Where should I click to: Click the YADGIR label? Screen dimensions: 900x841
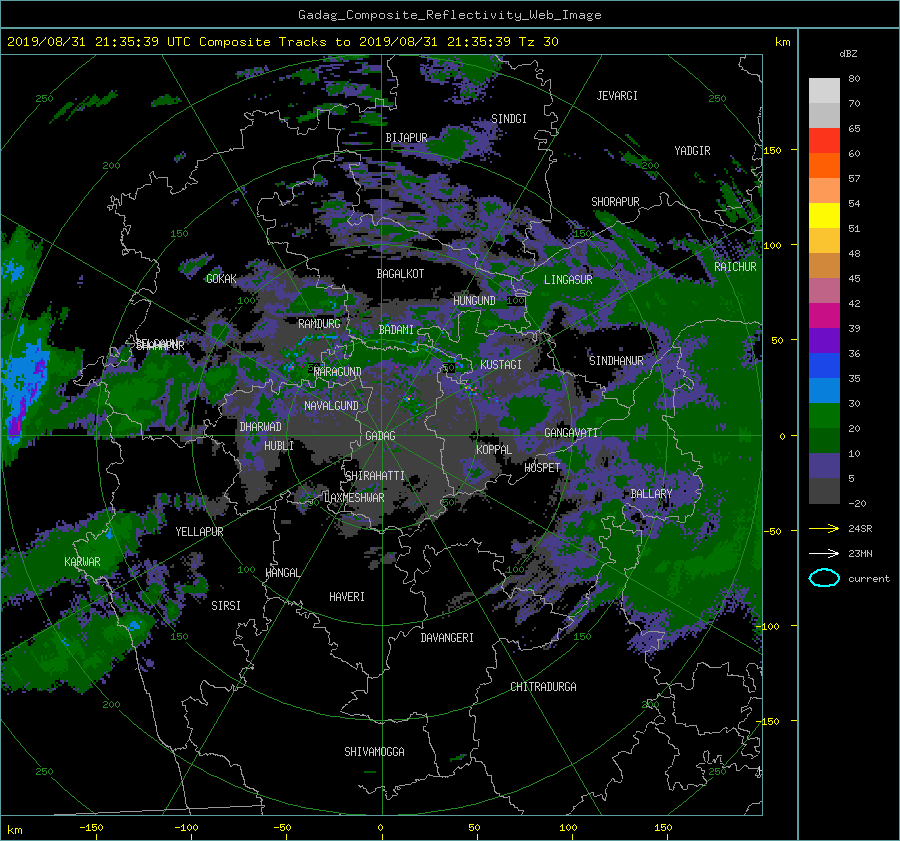tap(692, 151)
